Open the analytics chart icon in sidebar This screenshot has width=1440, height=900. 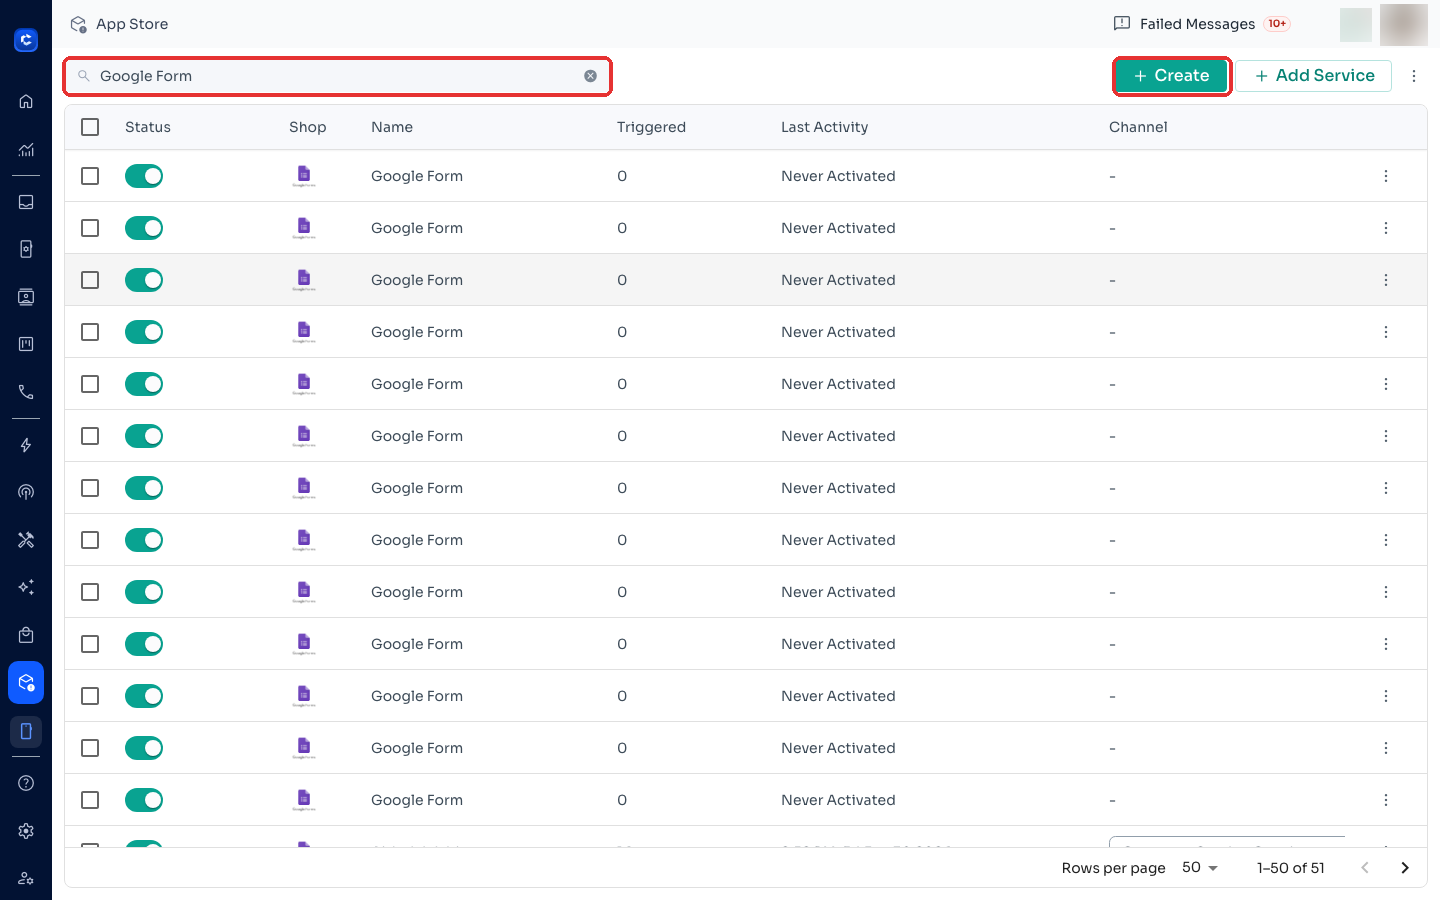click(x=26, y=150)
